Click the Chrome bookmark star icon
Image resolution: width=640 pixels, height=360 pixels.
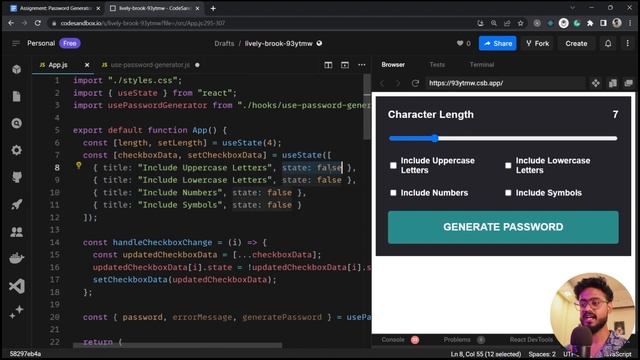520,23
